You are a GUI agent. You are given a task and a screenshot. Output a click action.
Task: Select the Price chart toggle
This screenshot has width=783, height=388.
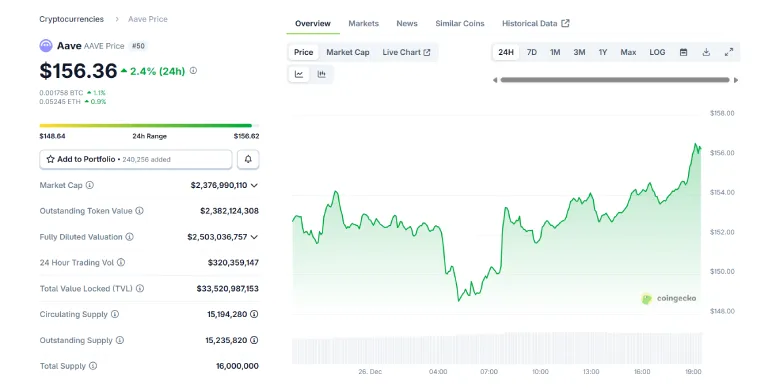304,52
